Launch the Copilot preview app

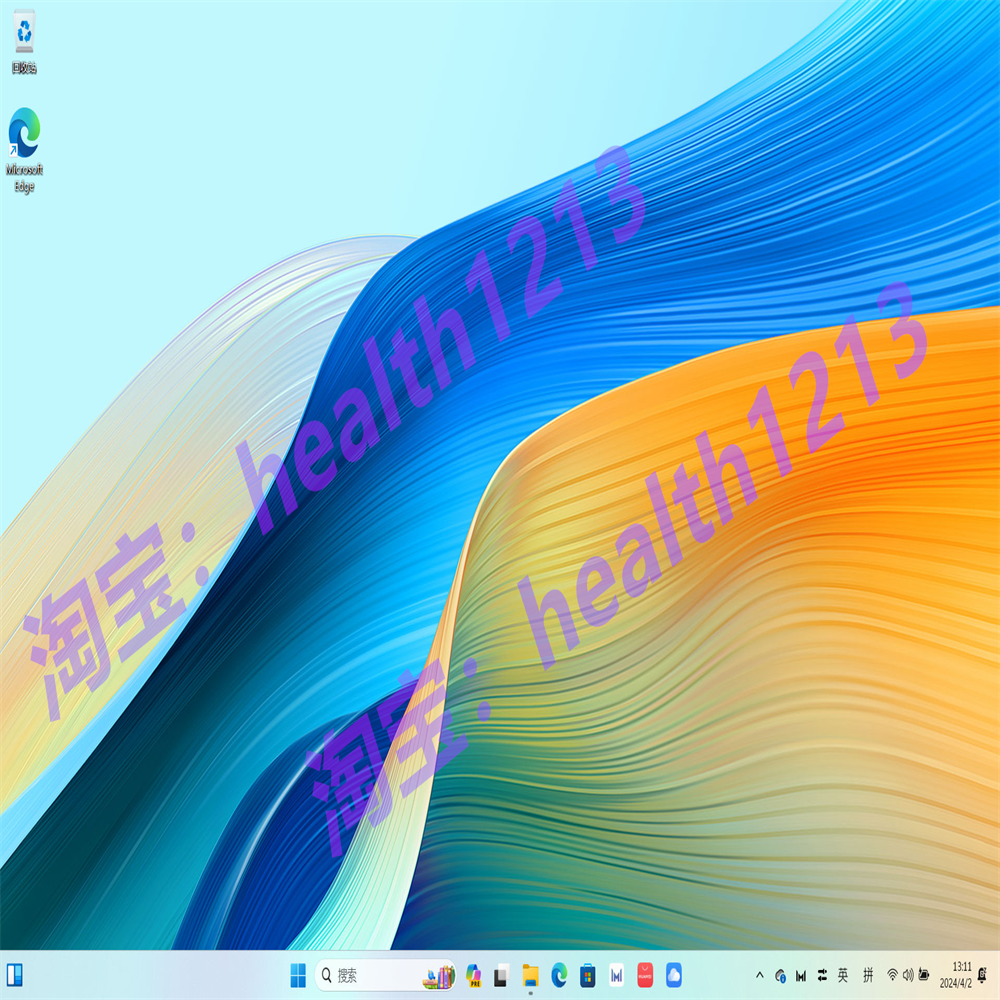(475, 975)
